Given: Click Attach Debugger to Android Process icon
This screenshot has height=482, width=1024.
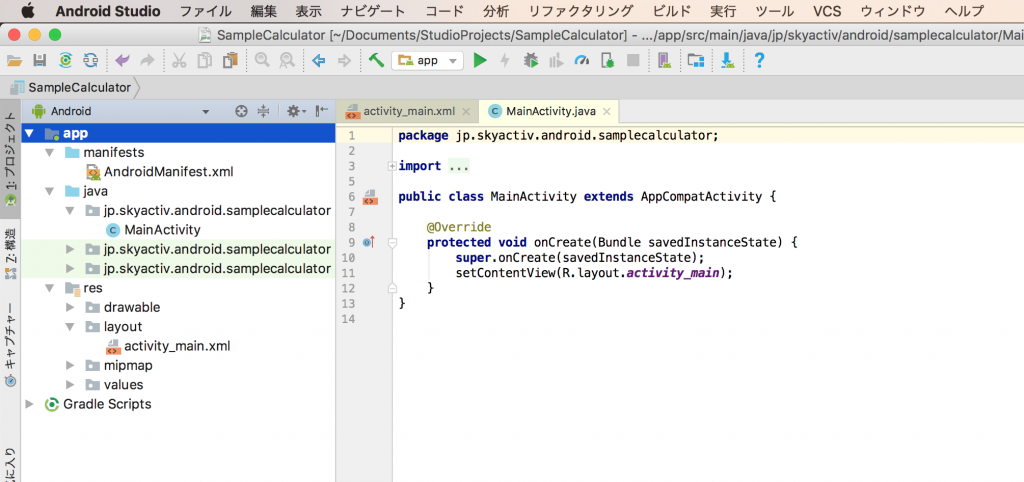Looking at the screenshot, I should point(607,61).
